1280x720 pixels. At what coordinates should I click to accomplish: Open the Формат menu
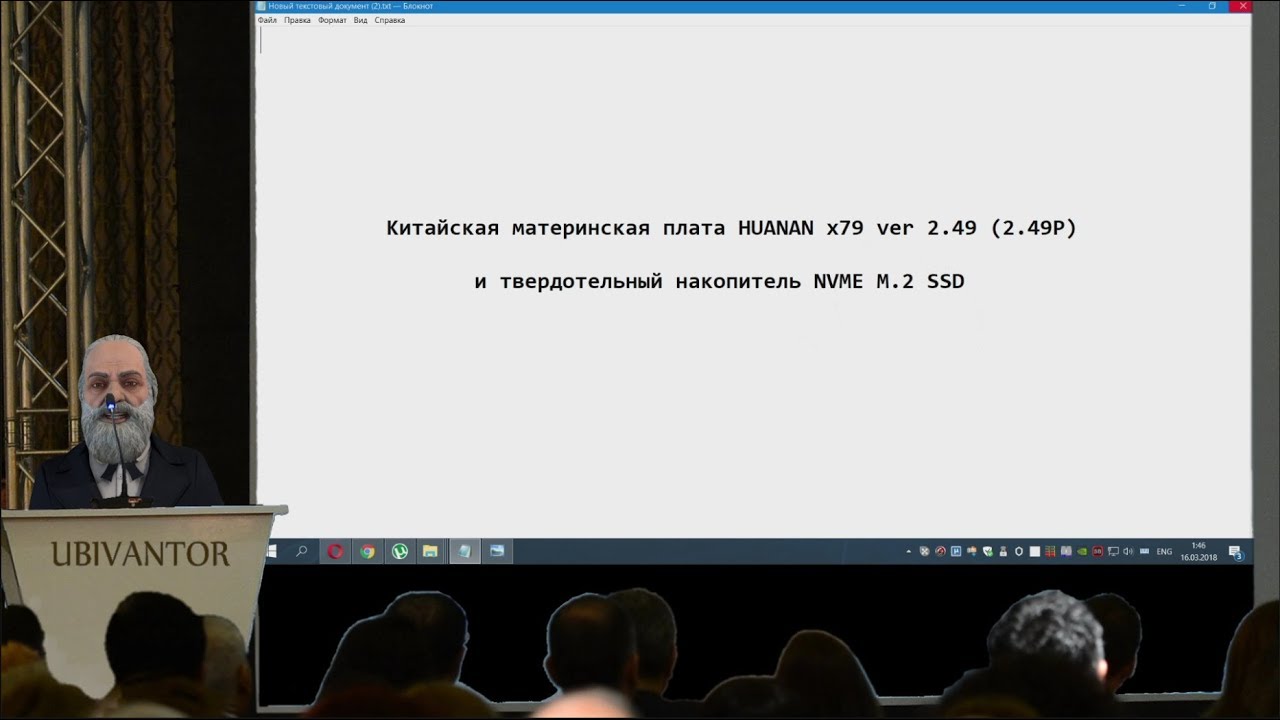click(332, 20)
